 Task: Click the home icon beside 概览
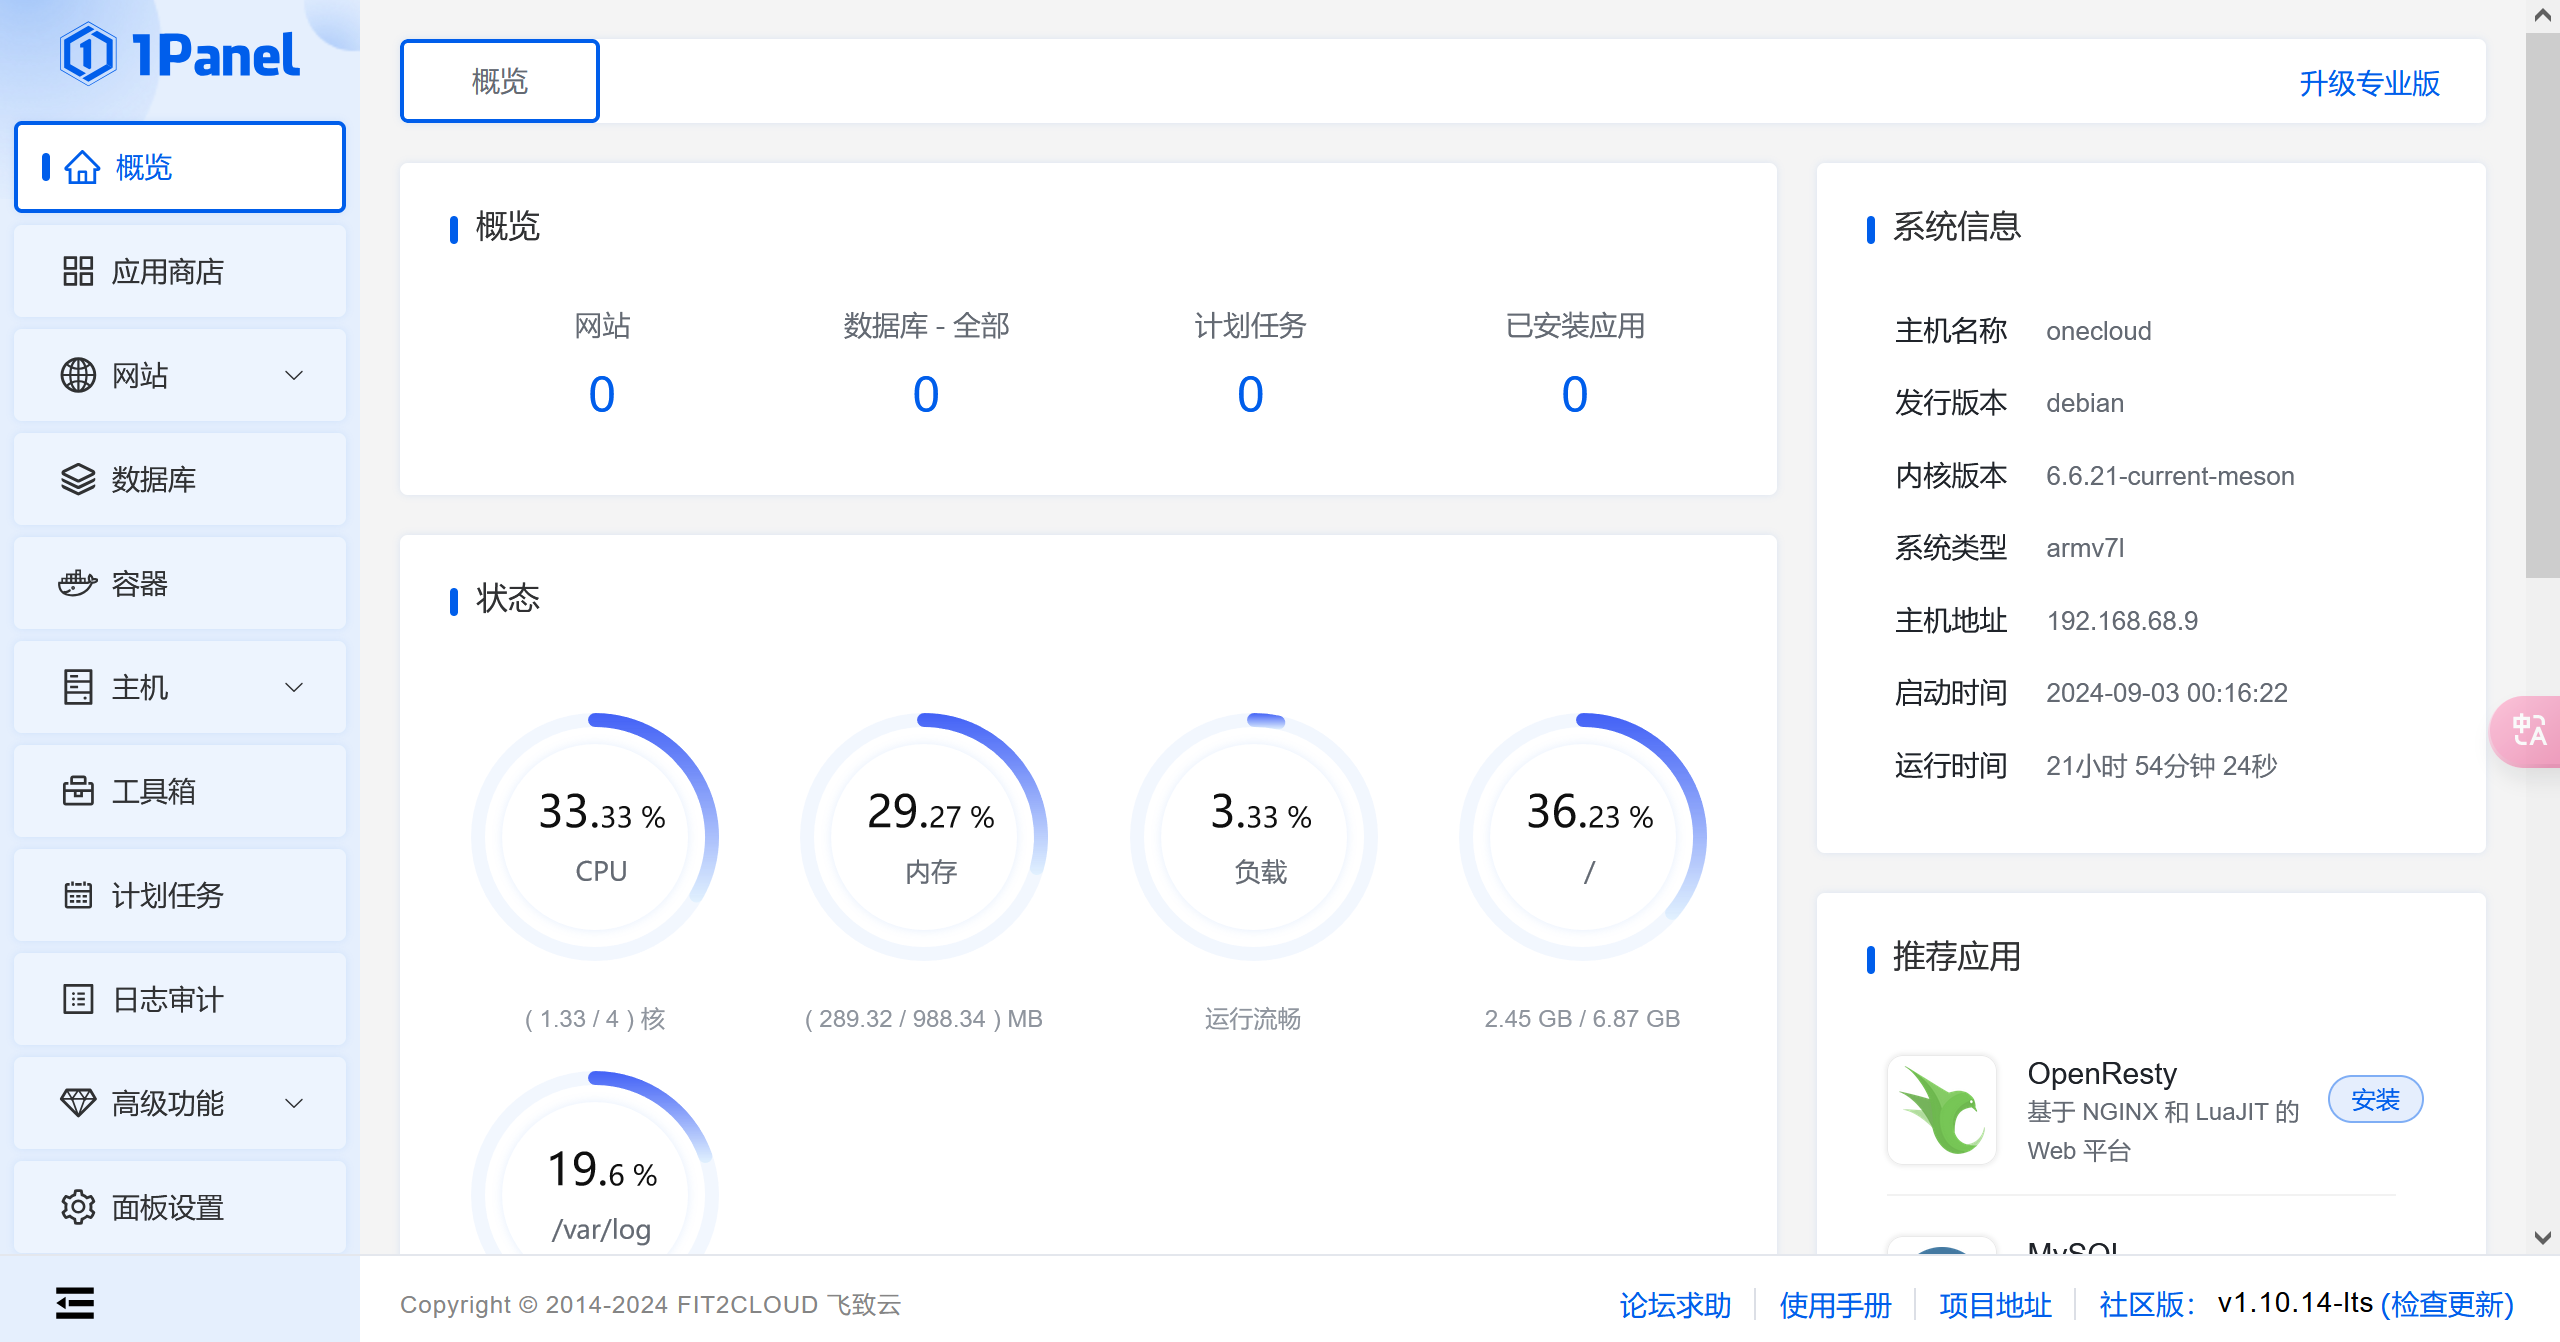coord(82,167)
